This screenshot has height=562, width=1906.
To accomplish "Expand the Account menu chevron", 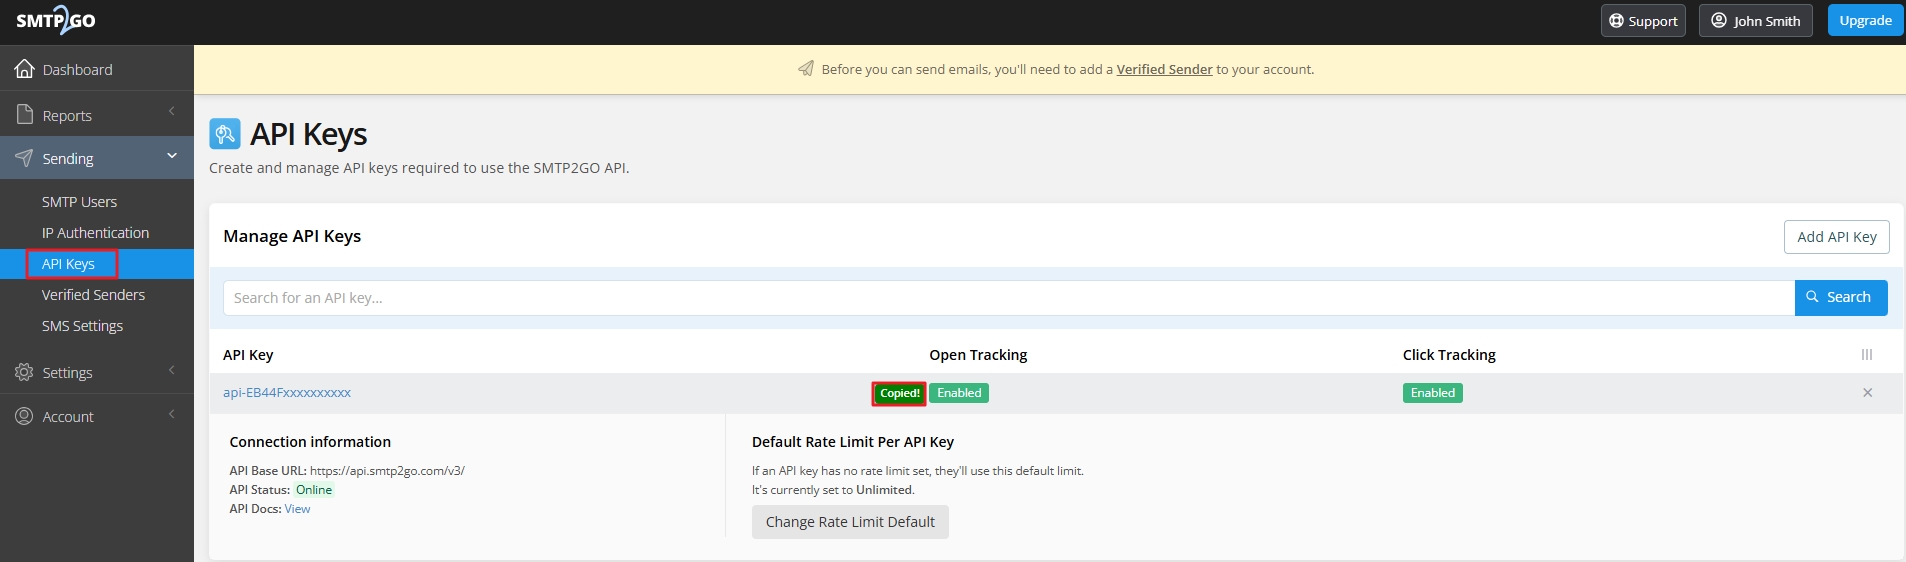I will pyautogui.click(x=172, y=414).
